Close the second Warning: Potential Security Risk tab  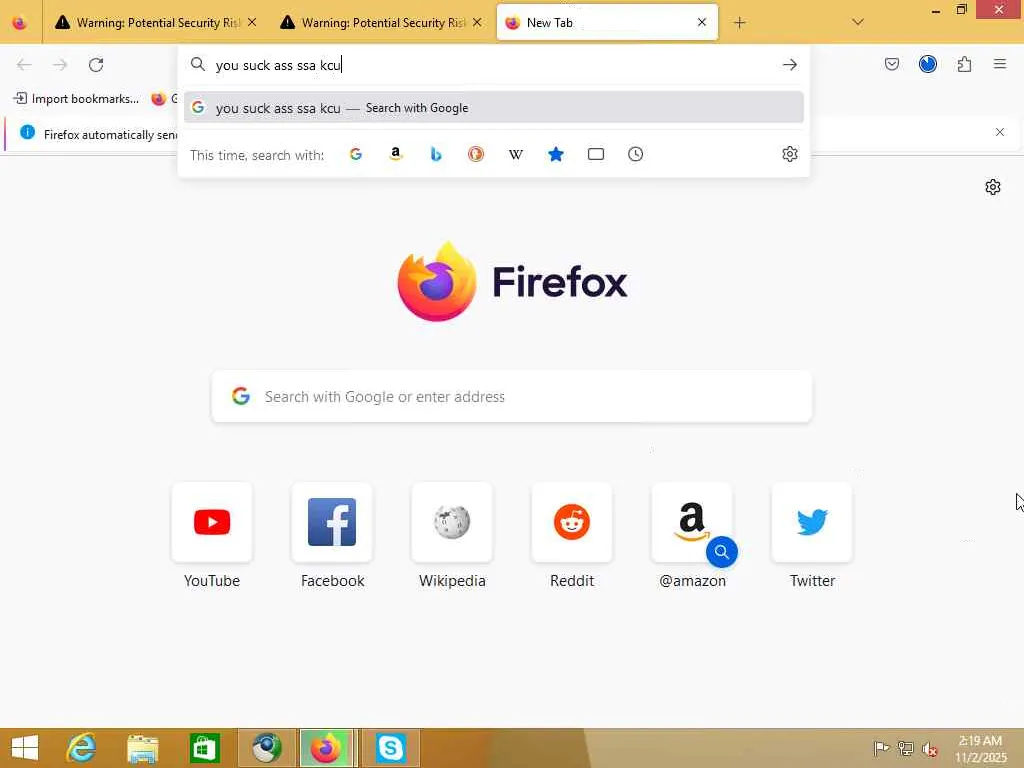[x=477, y=23]
